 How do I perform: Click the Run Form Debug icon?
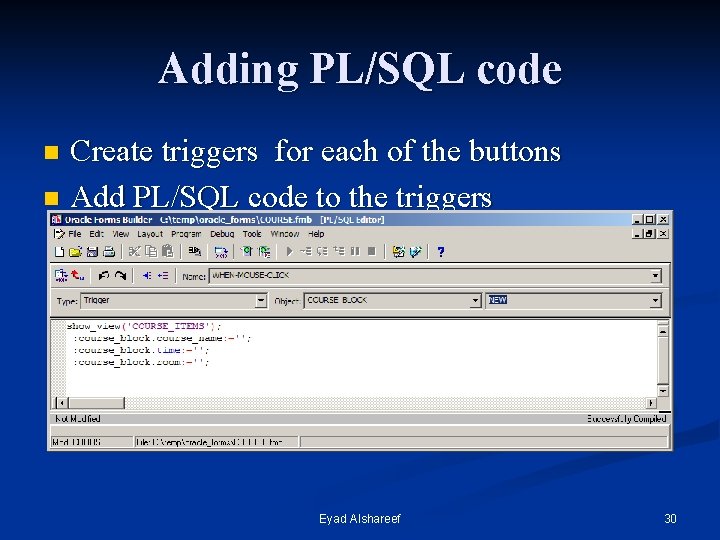pos(264,252)
